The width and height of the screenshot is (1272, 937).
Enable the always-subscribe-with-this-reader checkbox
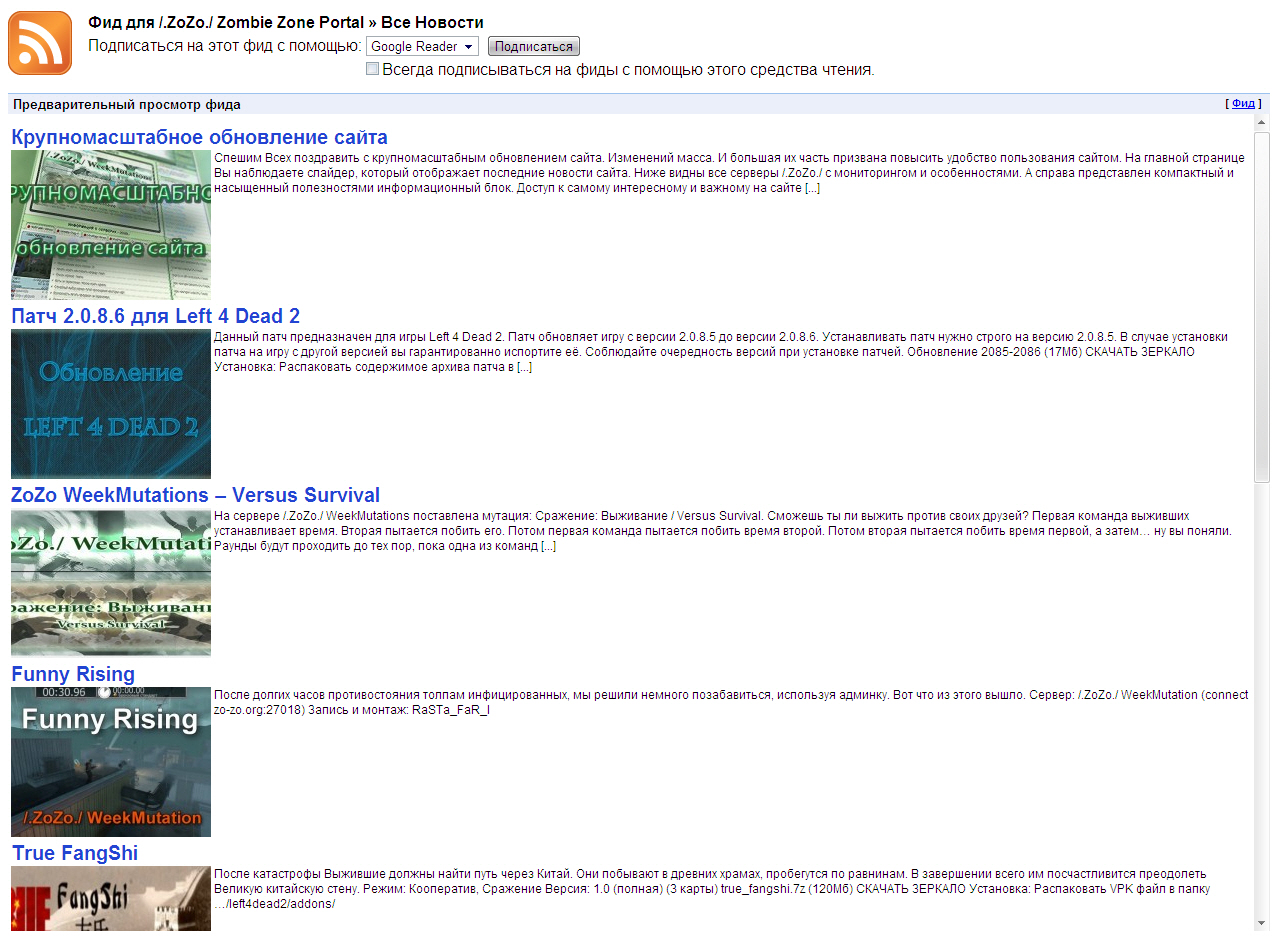click(x=373, y=69)
